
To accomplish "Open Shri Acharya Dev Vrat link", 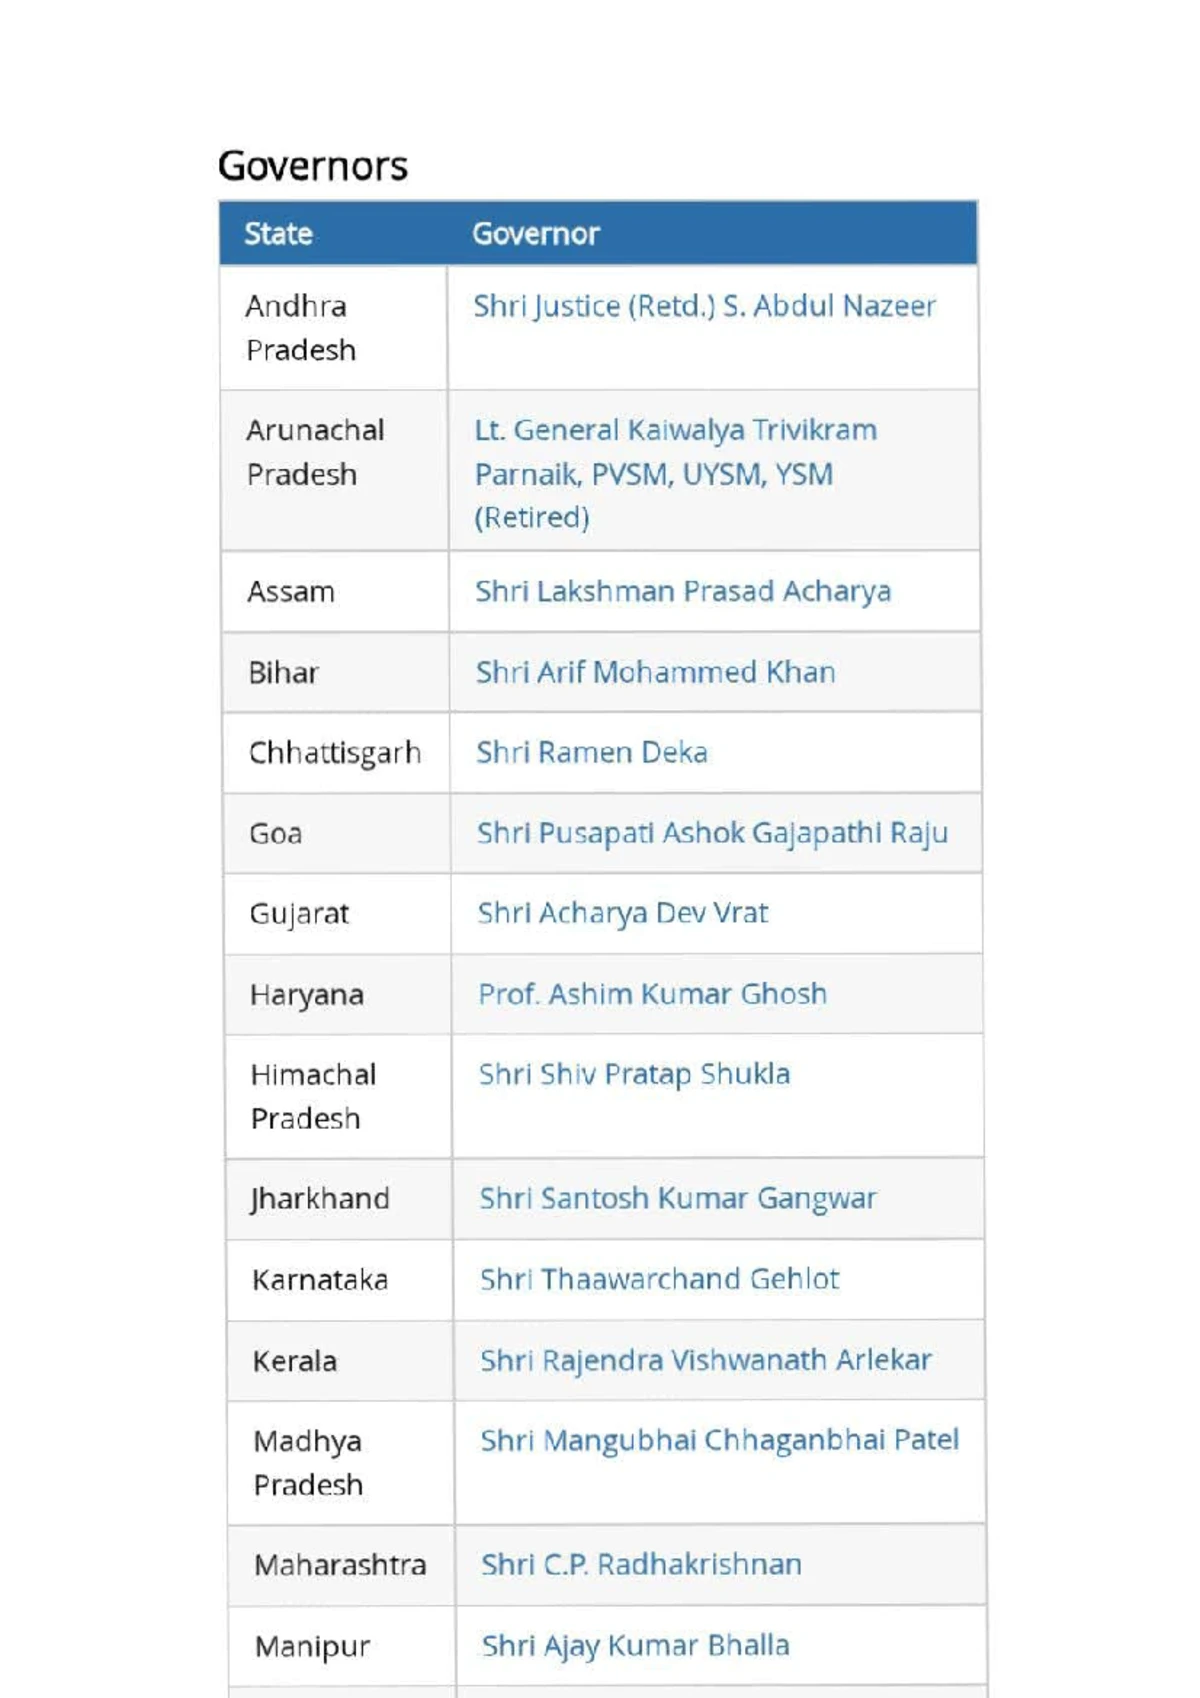I will 622,913.
